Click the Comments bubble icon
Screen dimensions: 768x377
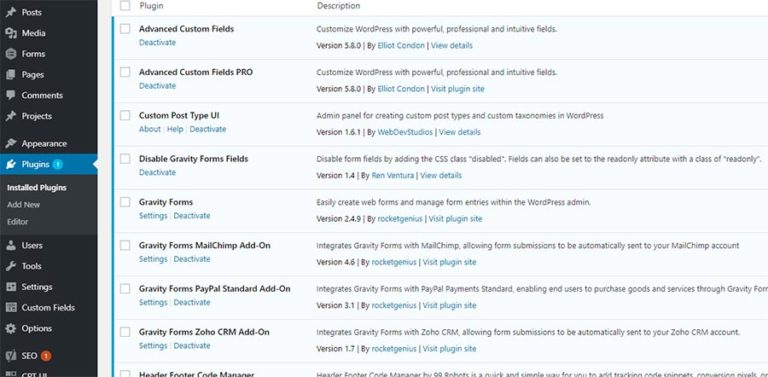tap(11, 95)
